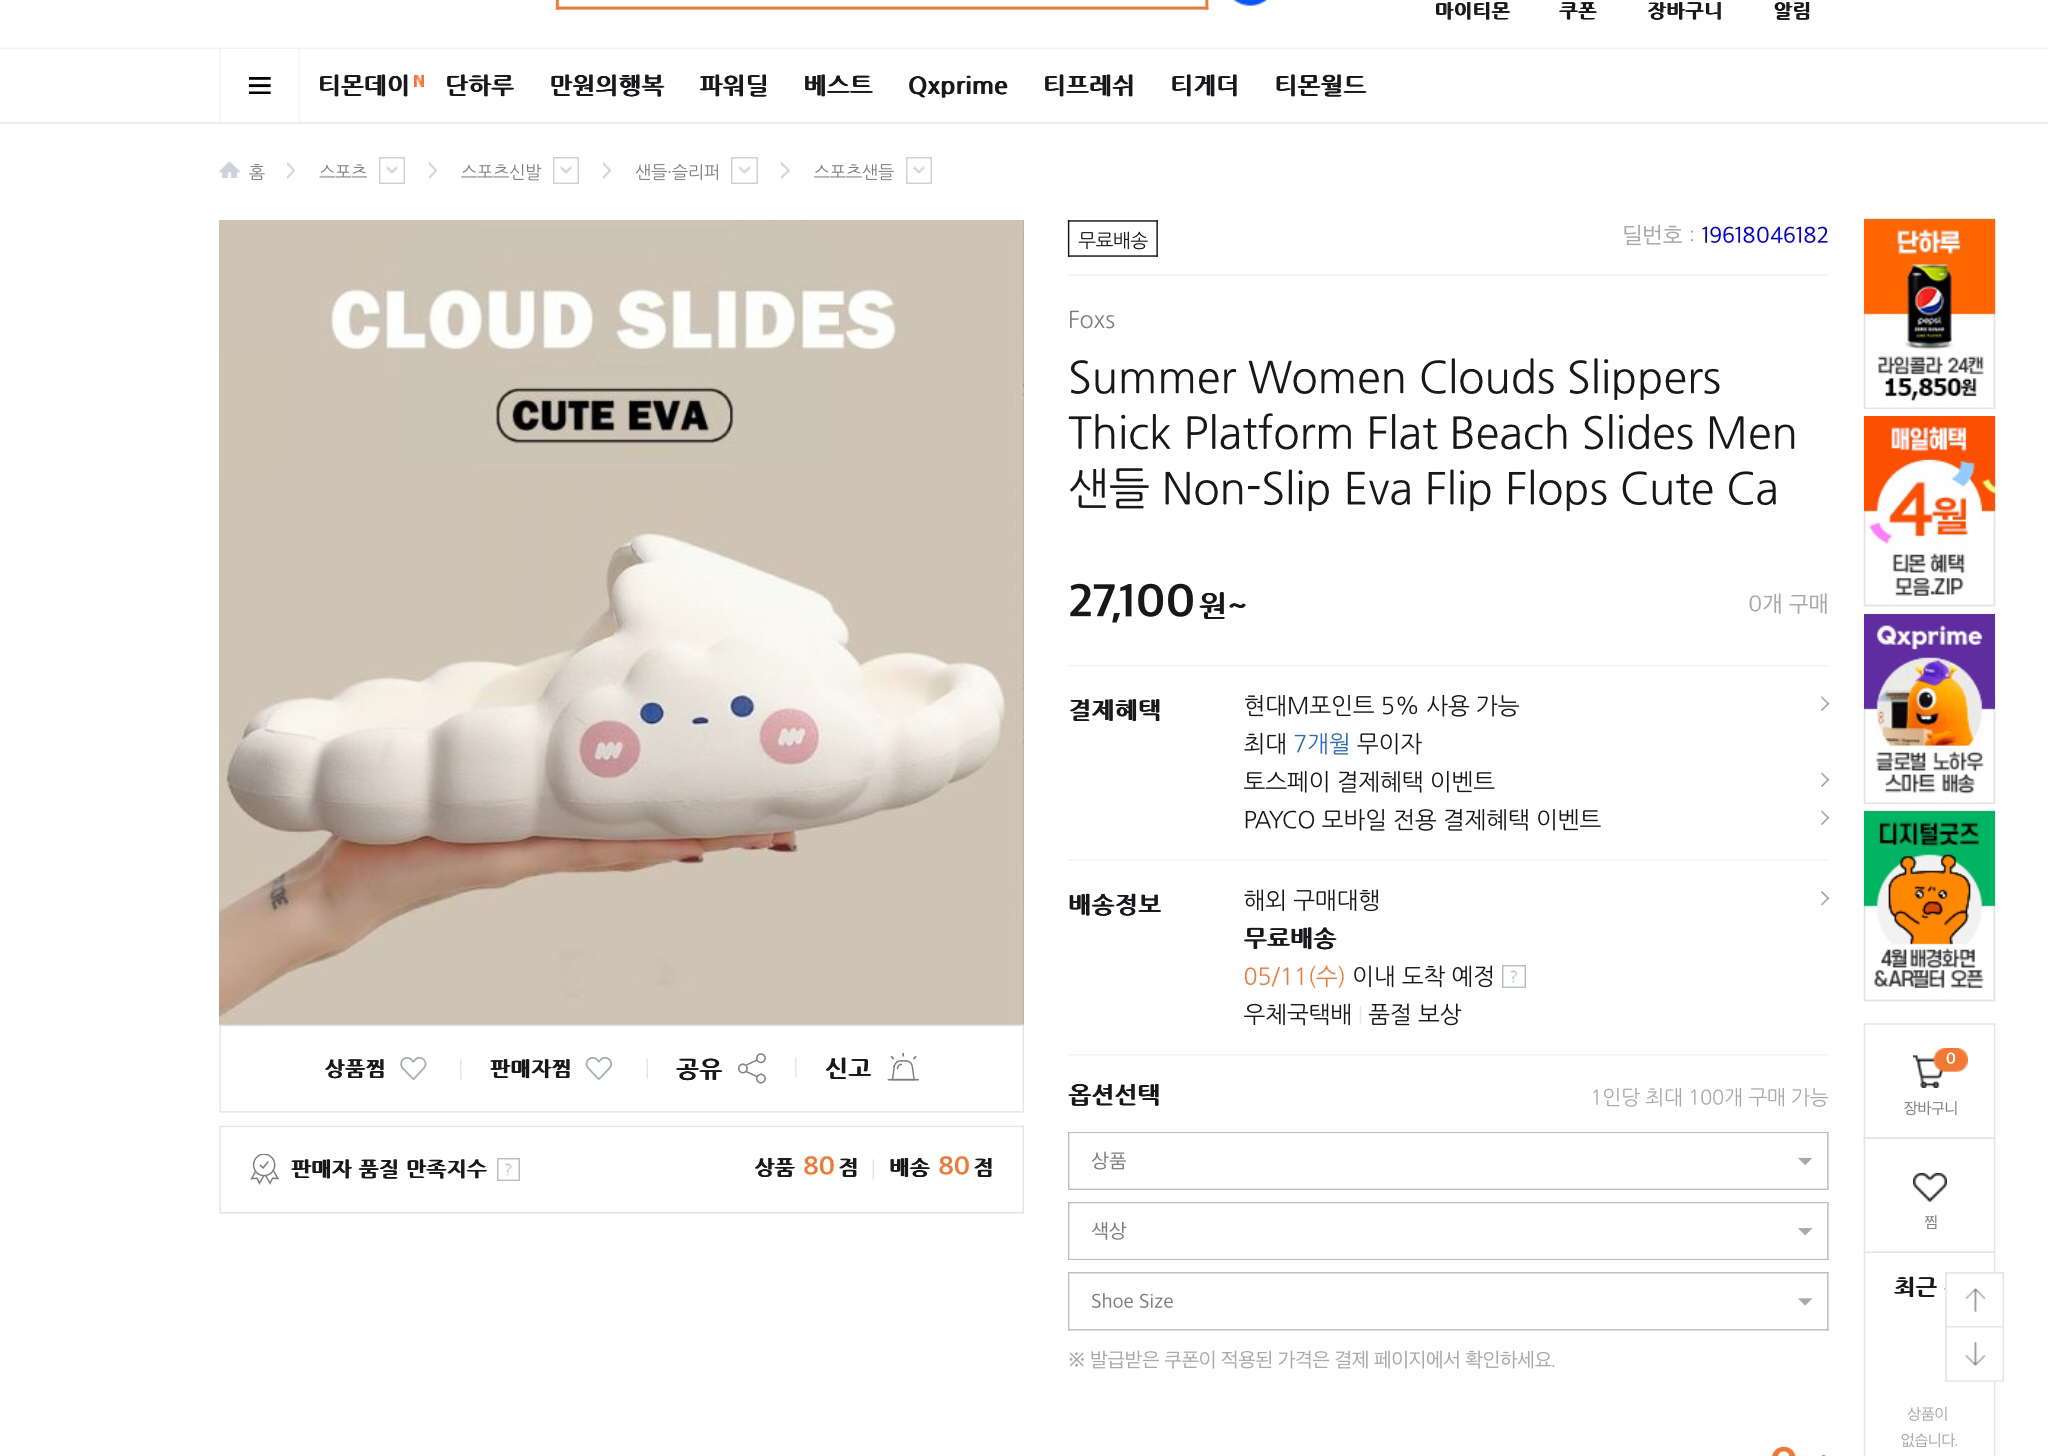Click the help icon next to 도착 예정
Image resolution: width=2048 pixels, height=1456 pixels.
[x=1514, y=976]
